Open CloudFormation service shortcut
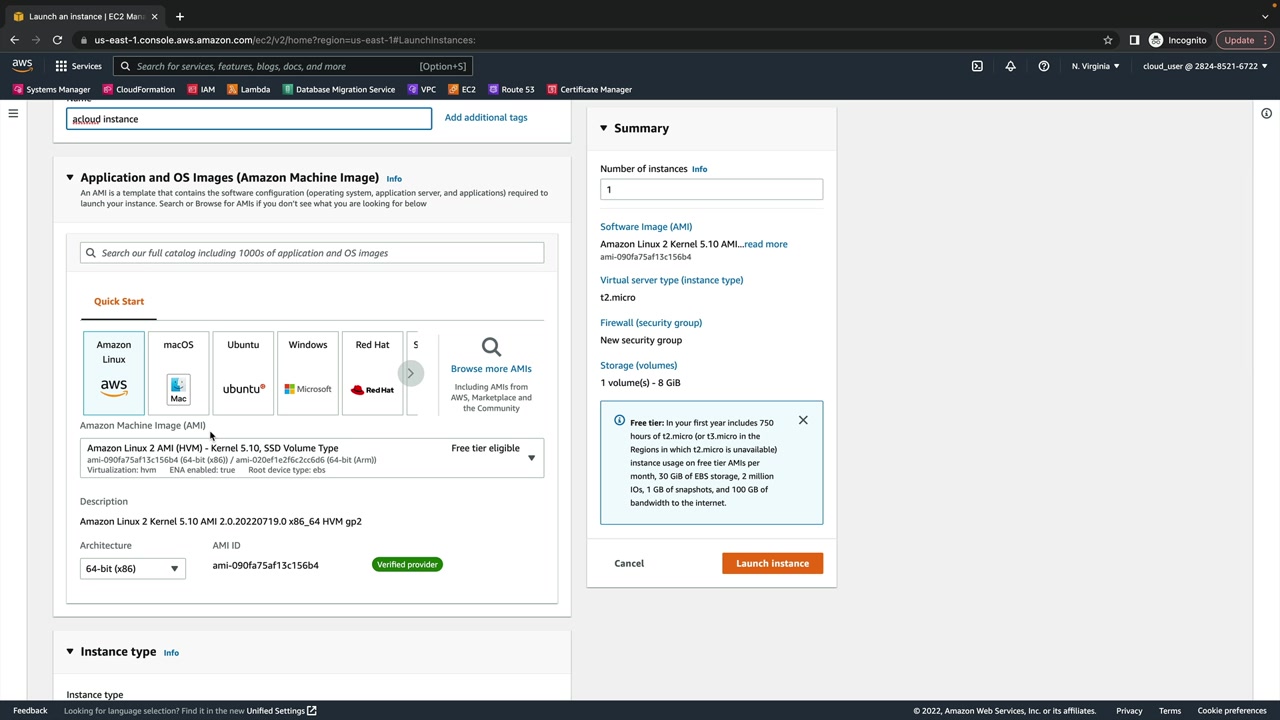1280x720 pixels. click(138, 89)
